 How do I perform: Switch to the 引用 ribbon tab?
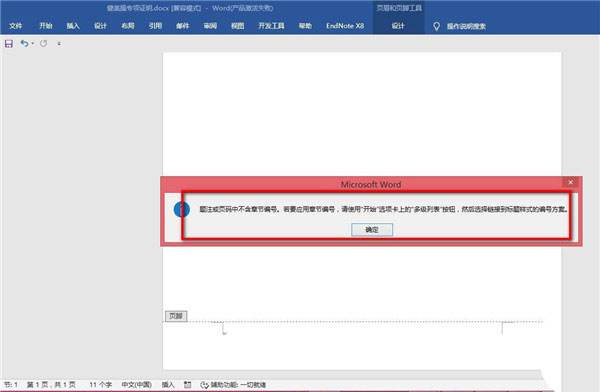pyautogui.click(x=155, y=26)
